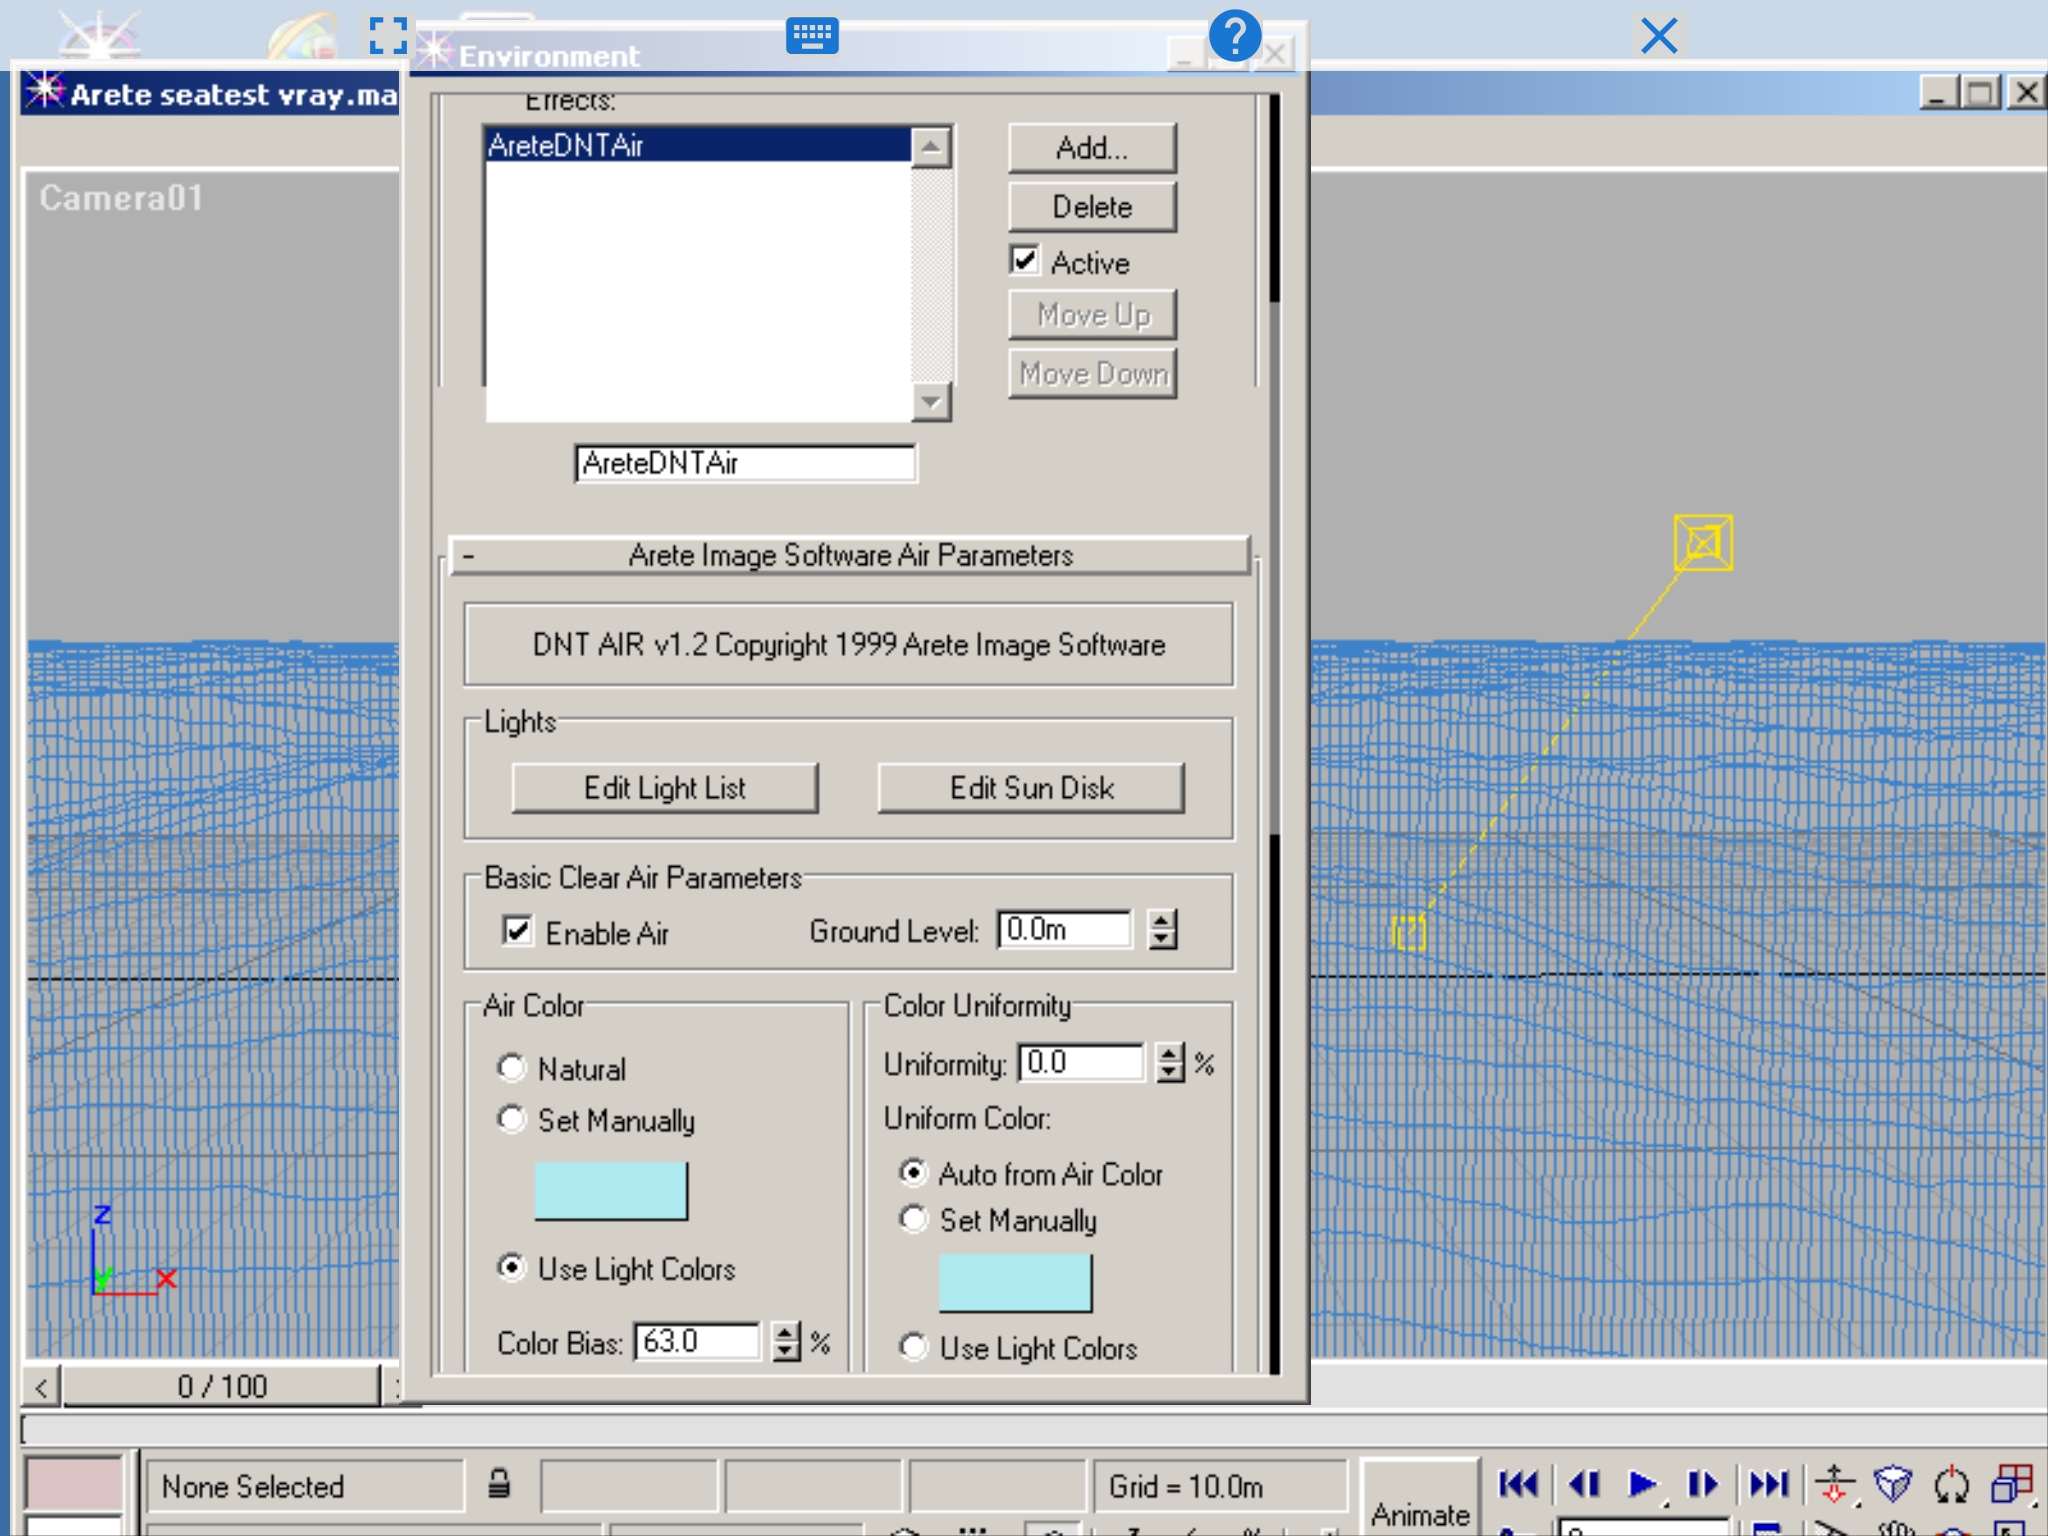Click the Color Bias input field
The height and width of the screenshot is (1536, 2048).
point(697,1341)
